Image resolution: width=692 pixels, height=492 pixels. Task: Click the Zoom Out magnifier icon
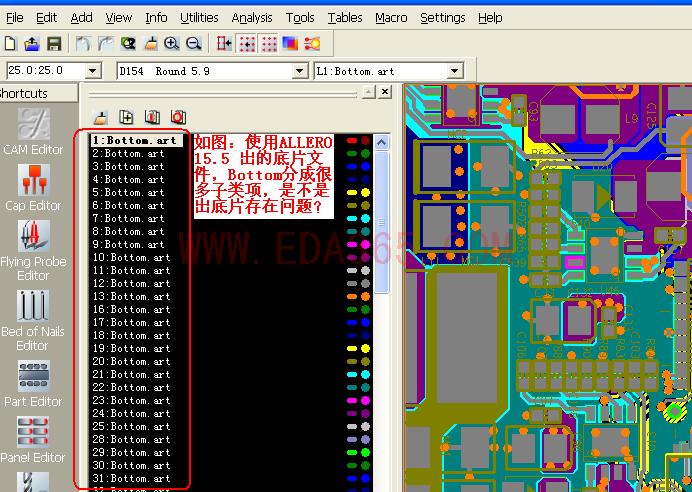coord(193,44)
